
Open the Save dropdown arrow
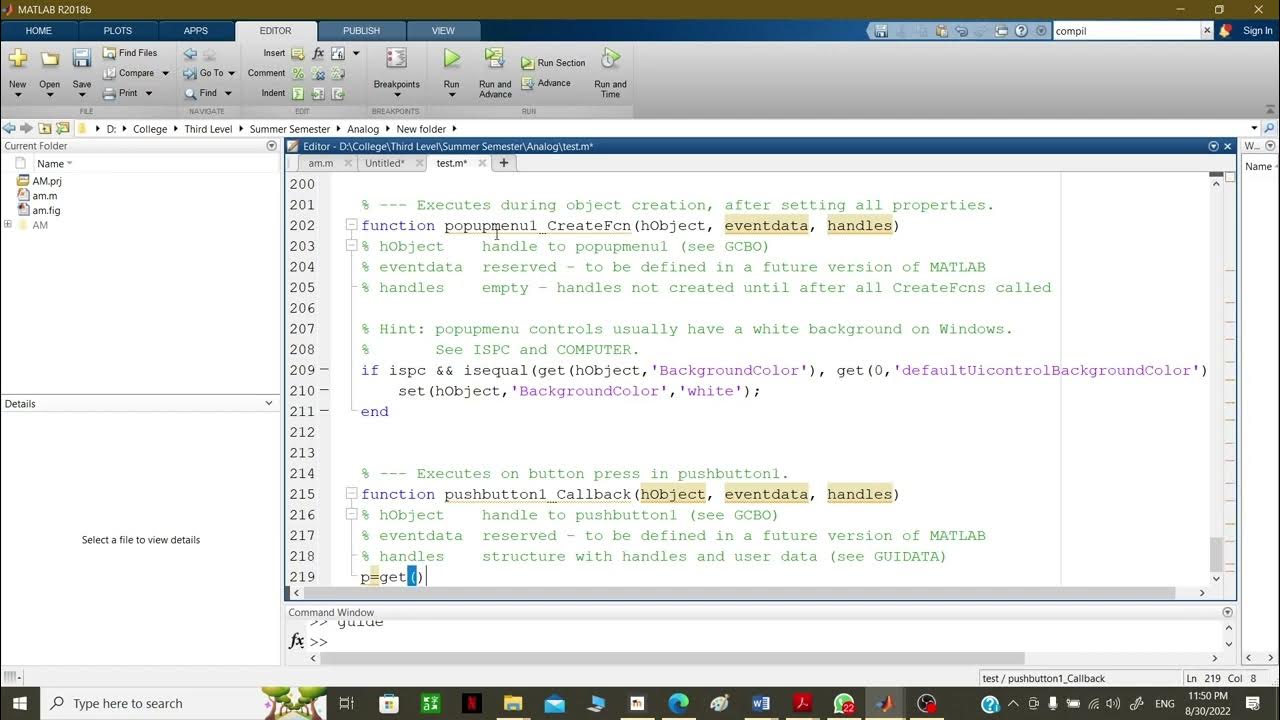pos(82,95)
